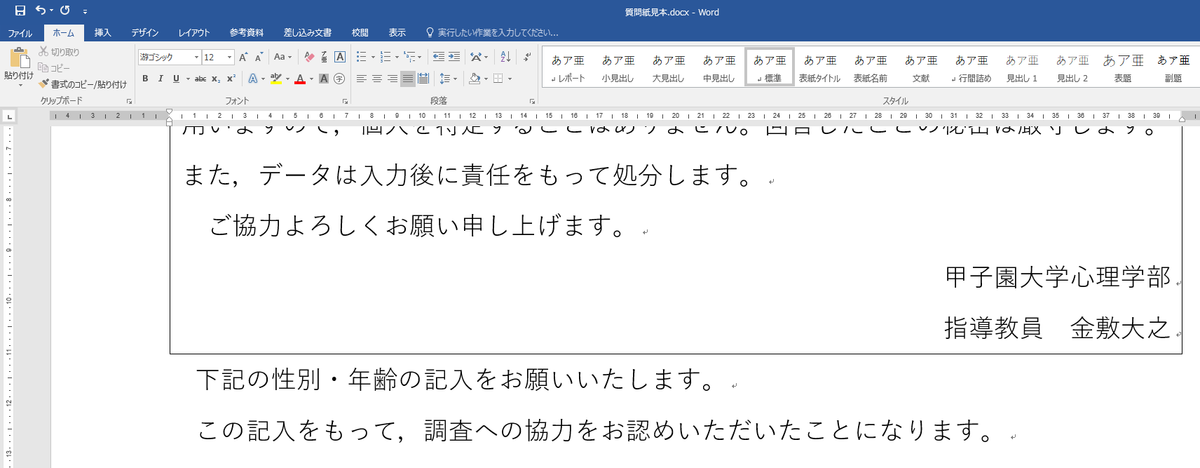
Task: Toggle Bold formatting
Action: 145,79
